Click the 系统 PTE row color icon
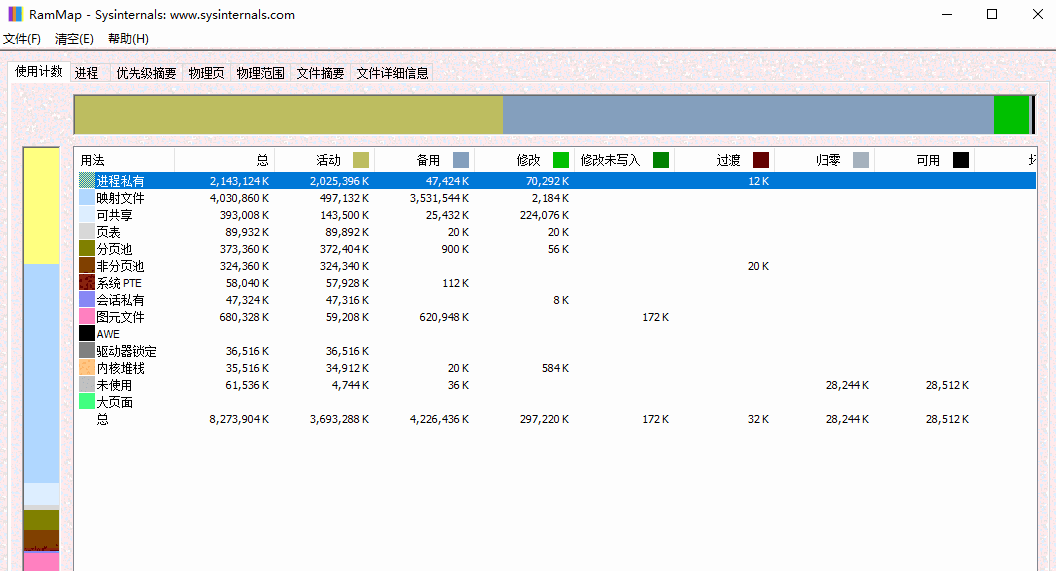 click(x=87, y=283)
